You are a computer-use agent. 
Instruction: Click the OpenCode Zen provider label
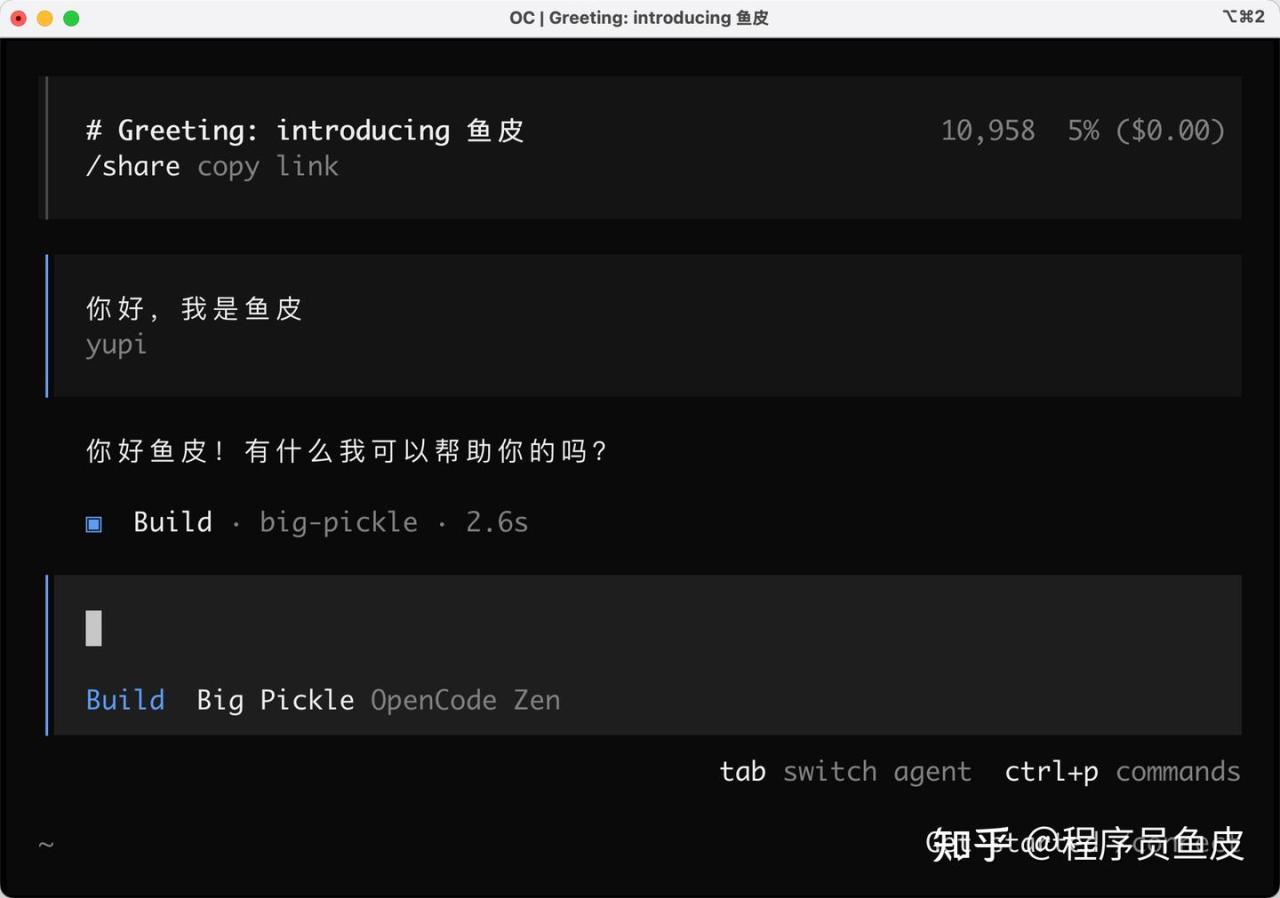click(x=465, y=700)
